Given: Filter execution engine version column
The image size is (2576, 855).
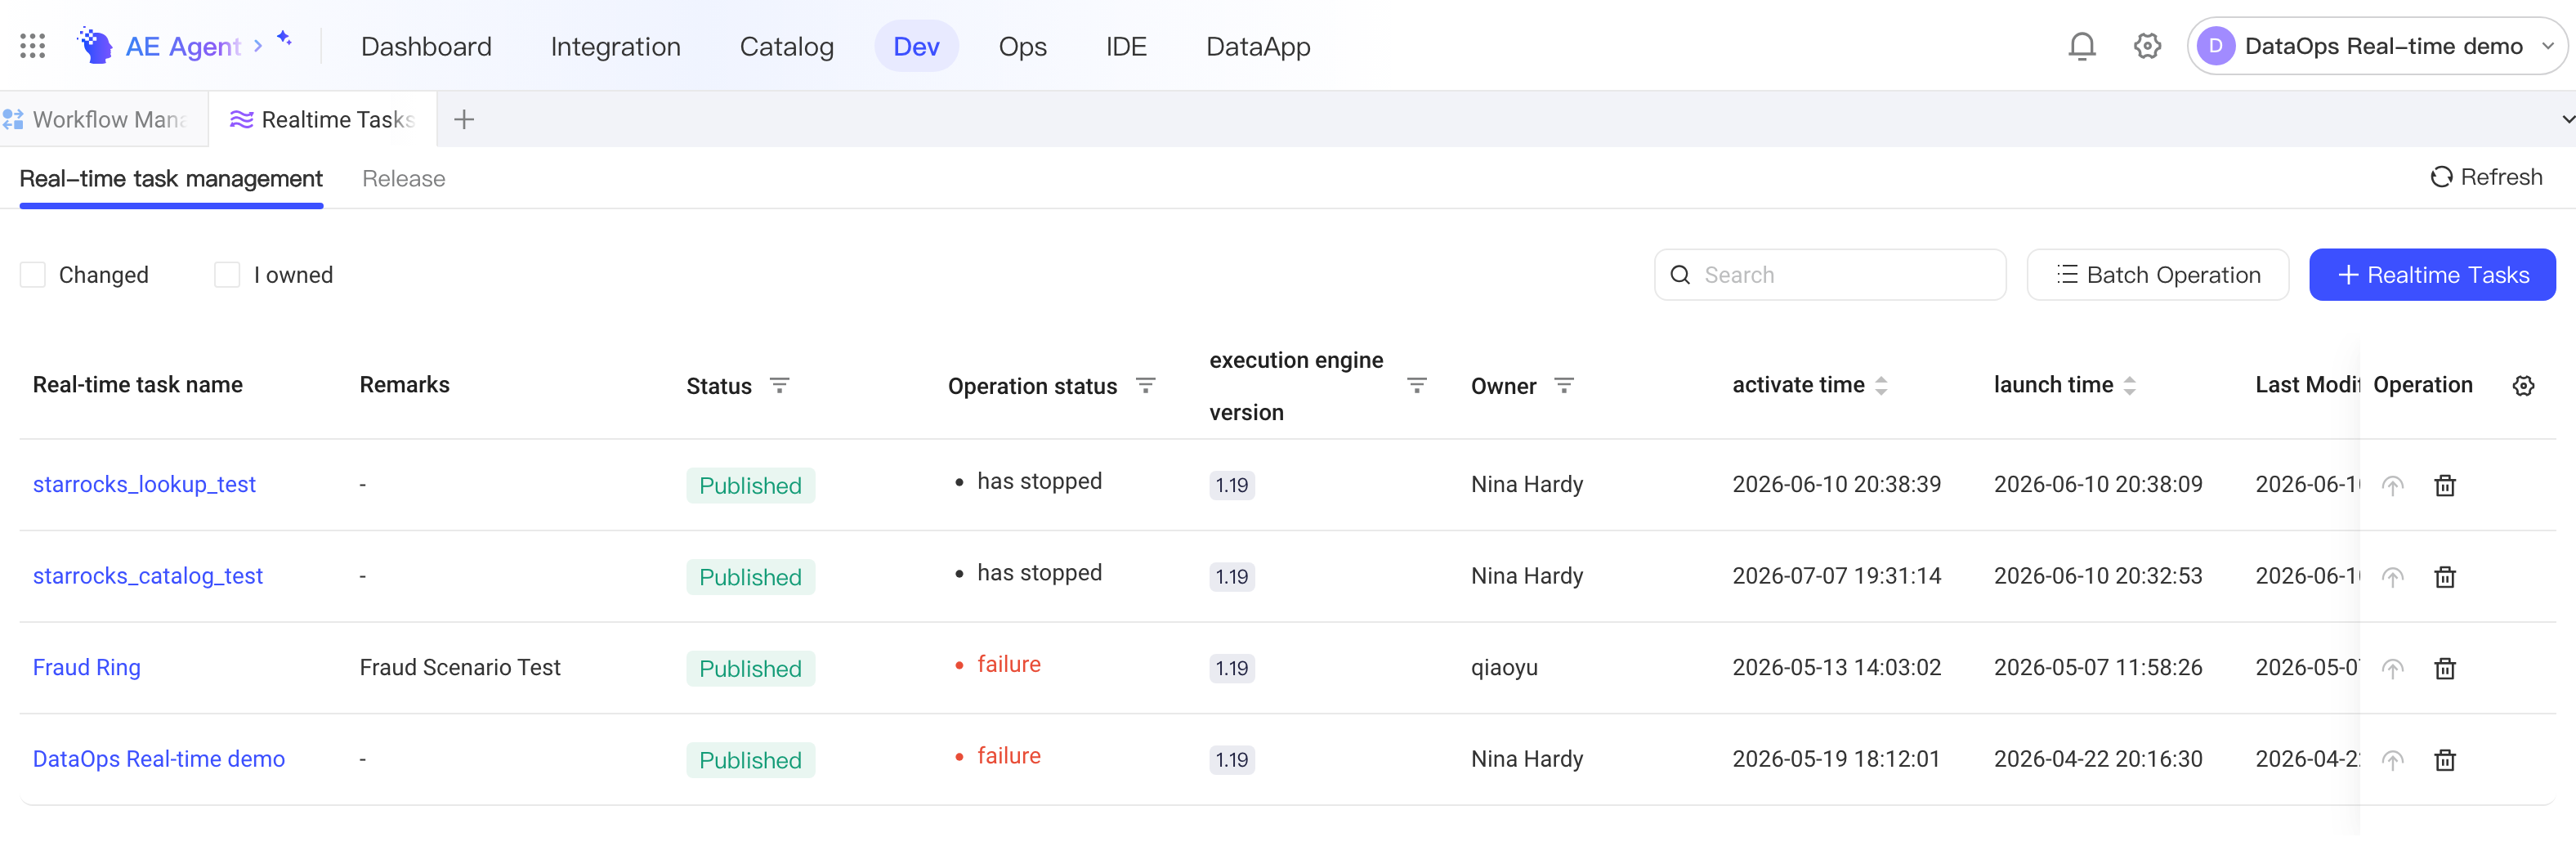Looking at the screenshot, I should pos(1416,385).
